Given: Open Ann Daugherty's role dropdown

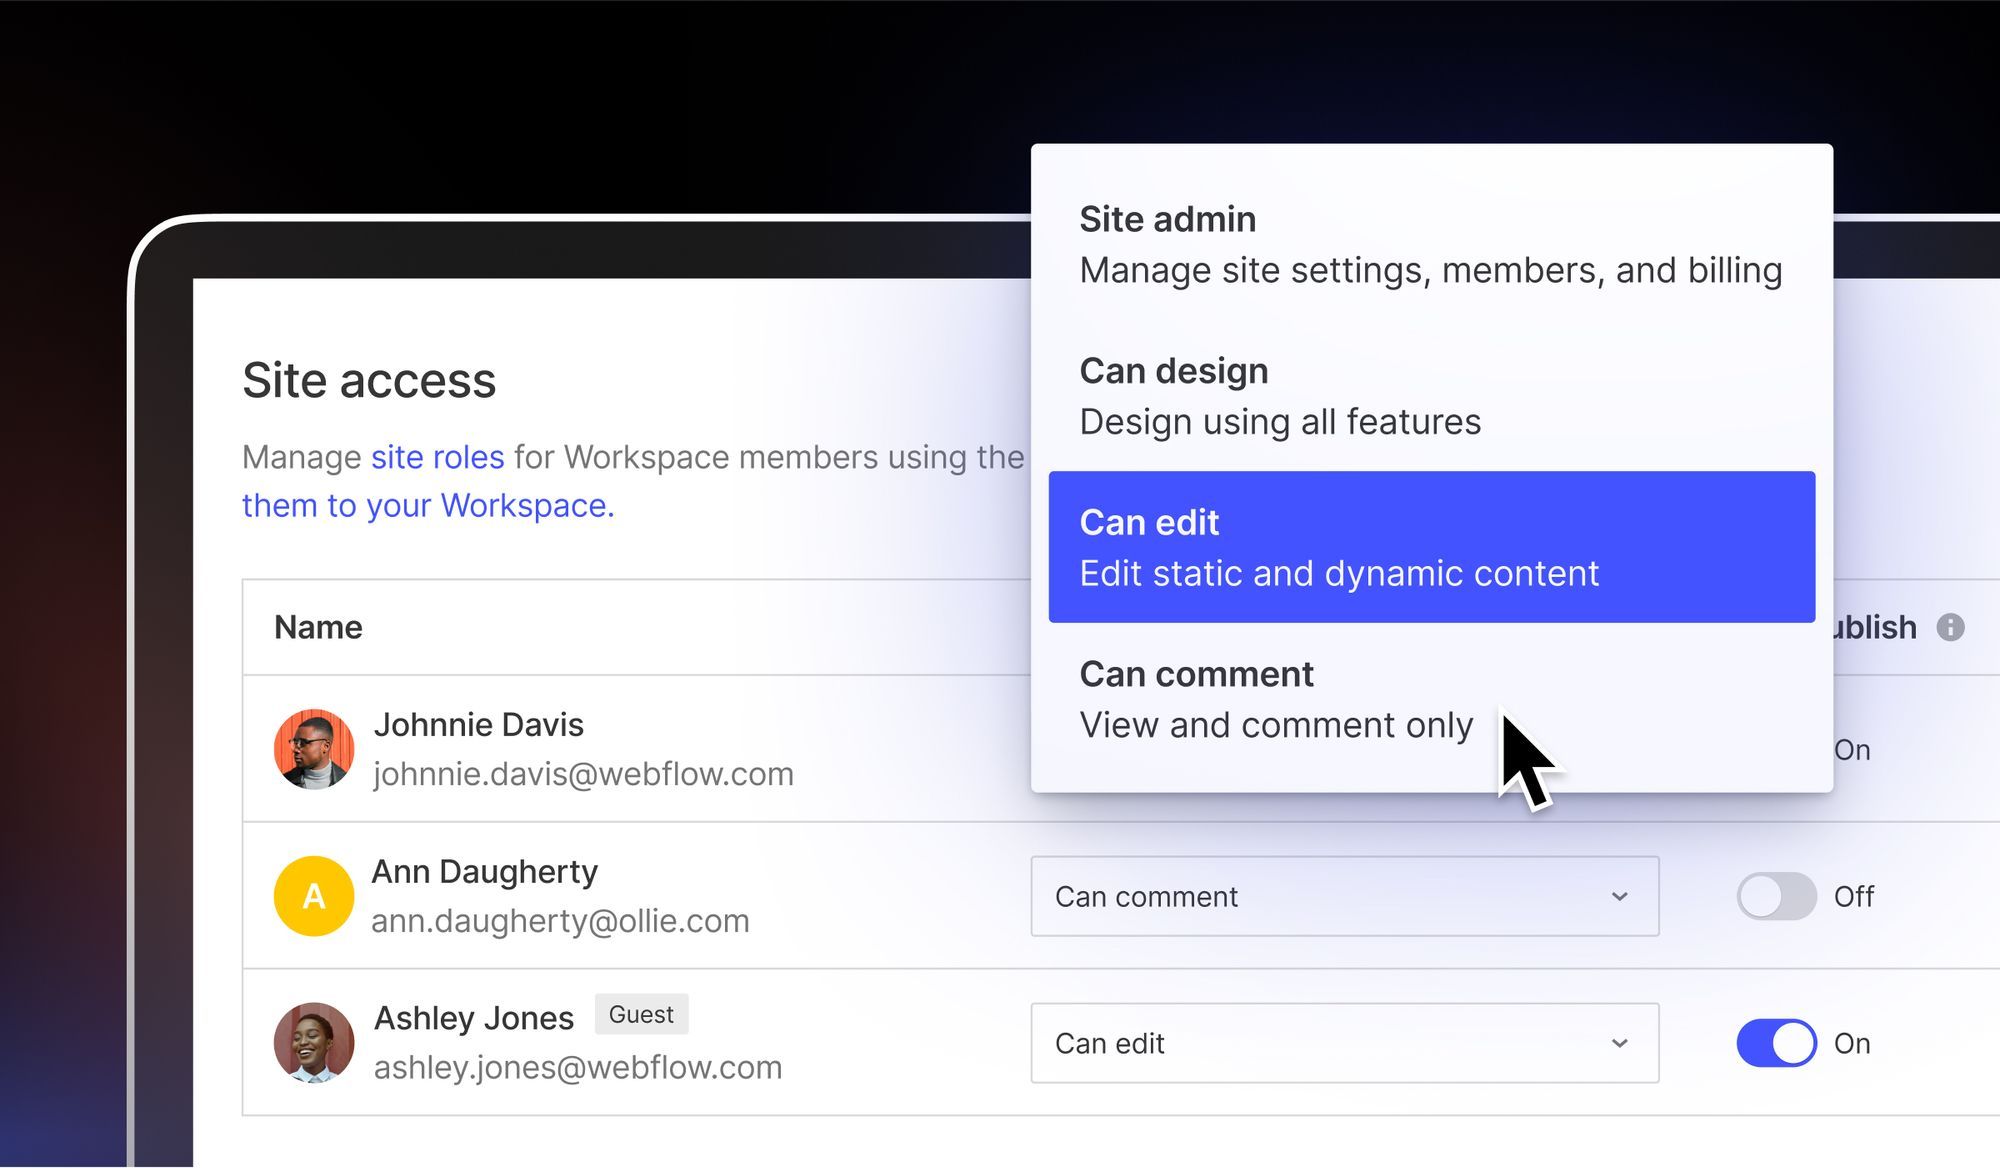Looking at the screenshot, I should [1344, 896].
